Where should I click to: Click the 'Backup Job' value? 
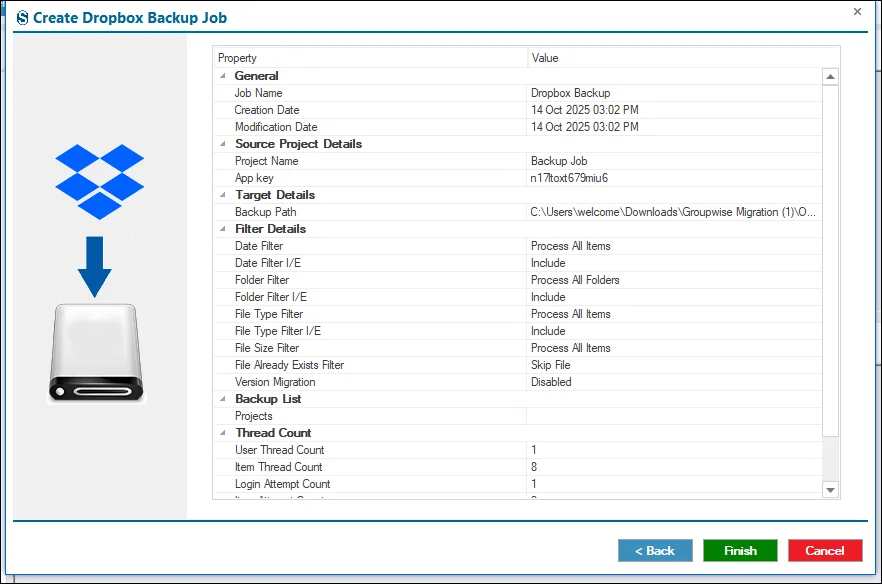559,161
